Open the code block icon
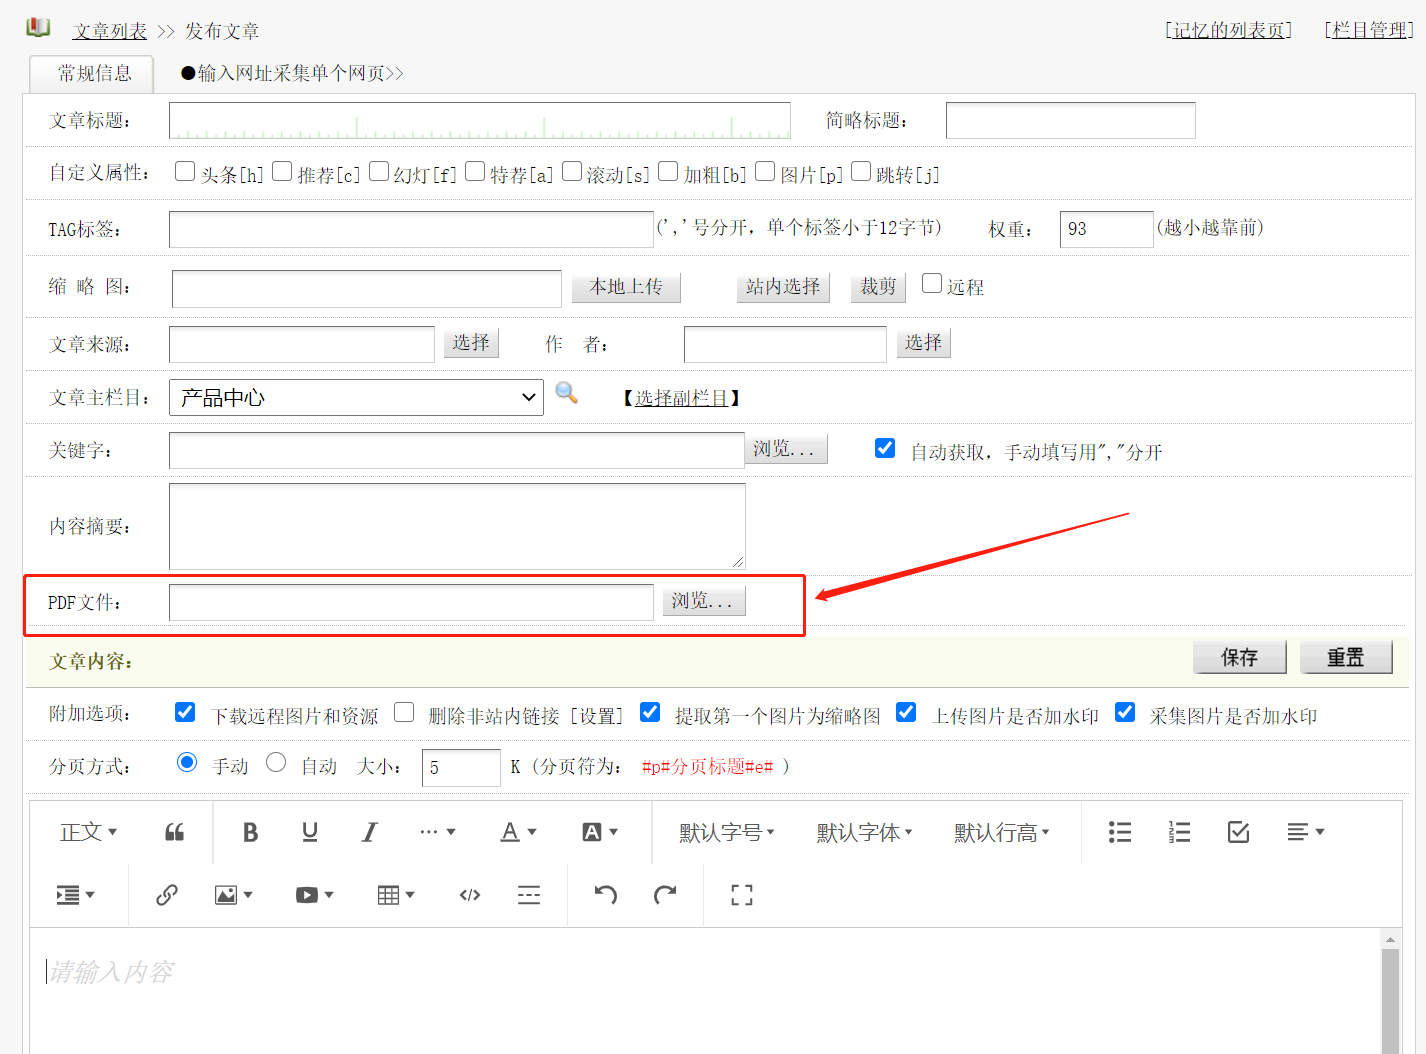 click(470, 895)
